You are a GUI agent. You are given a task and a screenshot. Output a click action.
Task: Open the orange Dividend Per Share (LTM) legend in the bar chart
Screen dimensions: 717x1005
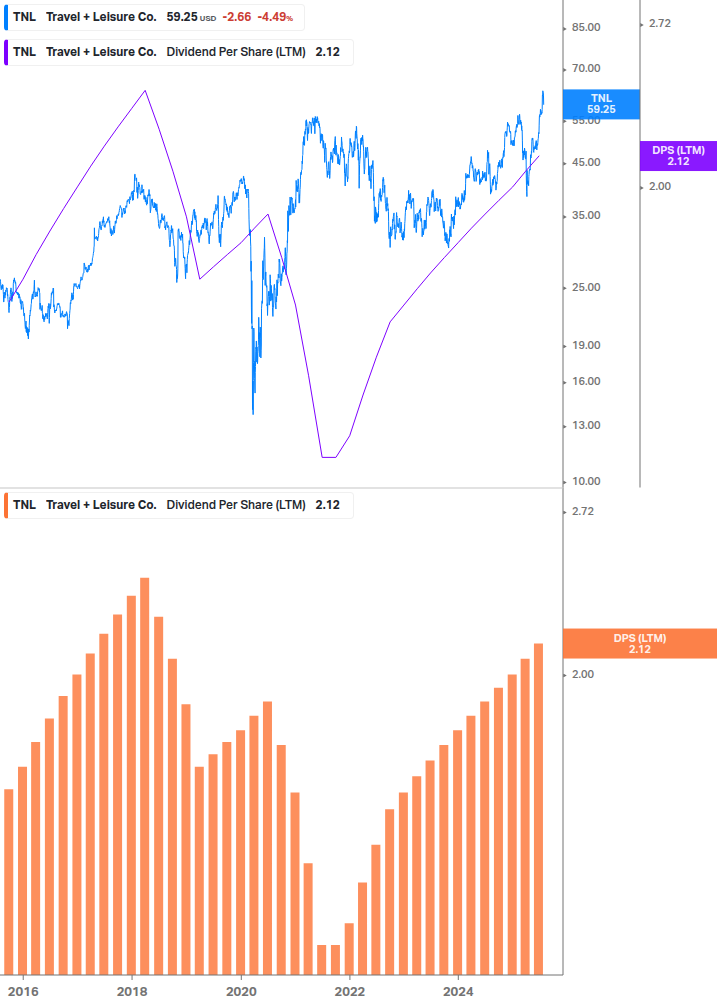click(x=179, y=505)
